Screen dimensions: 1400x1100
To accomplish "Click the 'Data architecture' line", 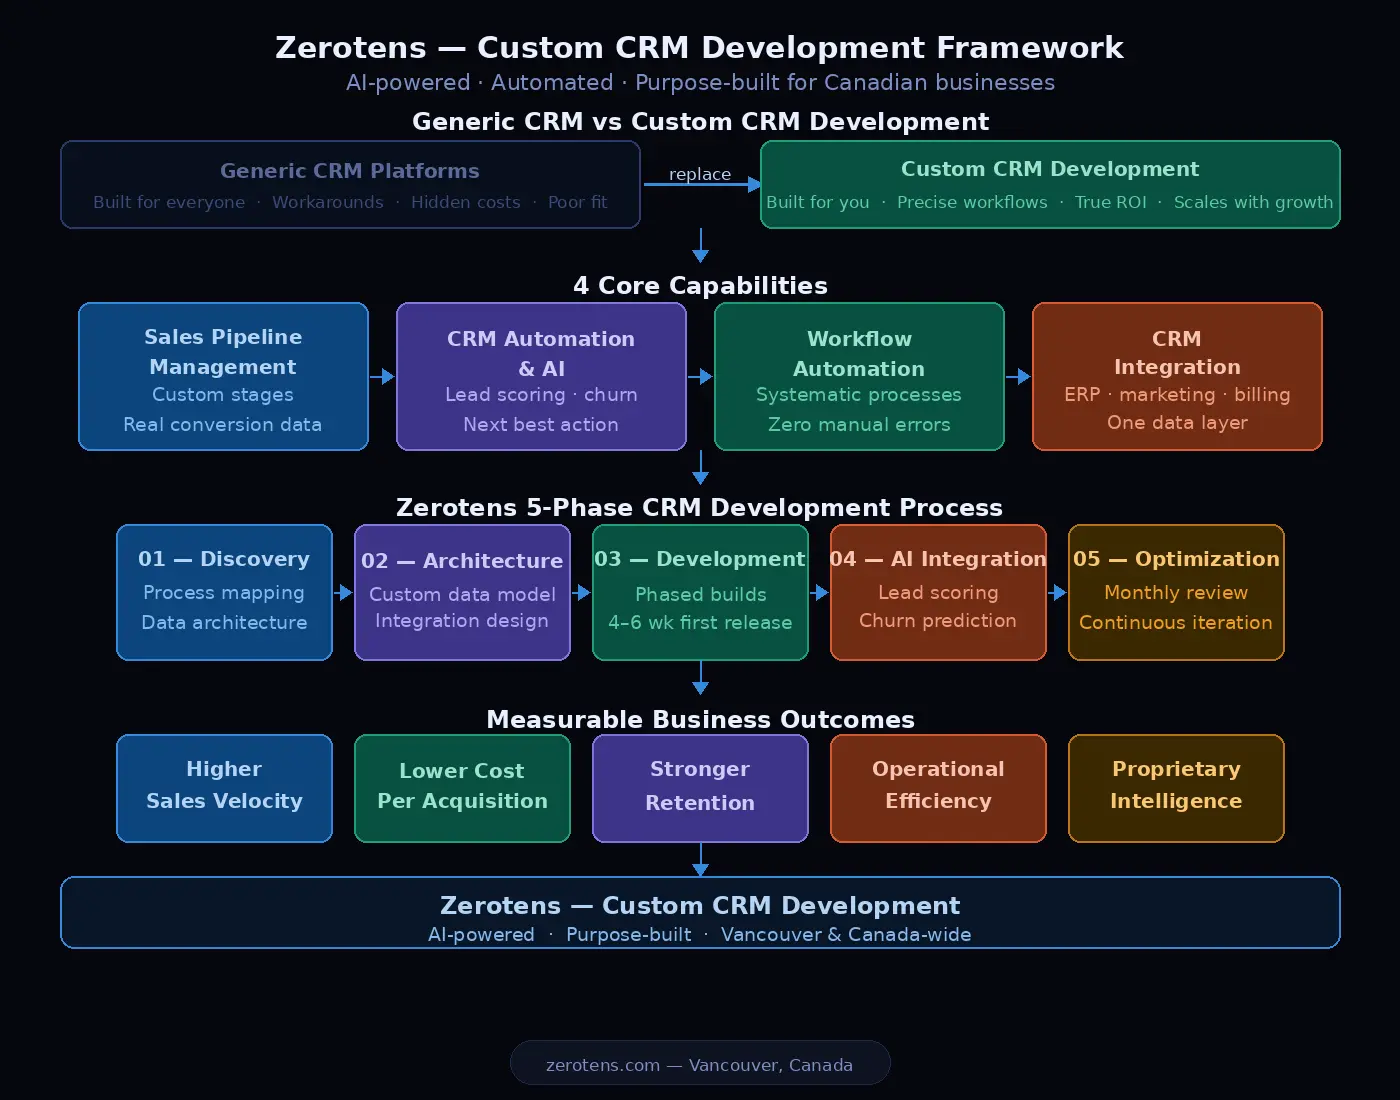I will (x=224, y=623).
